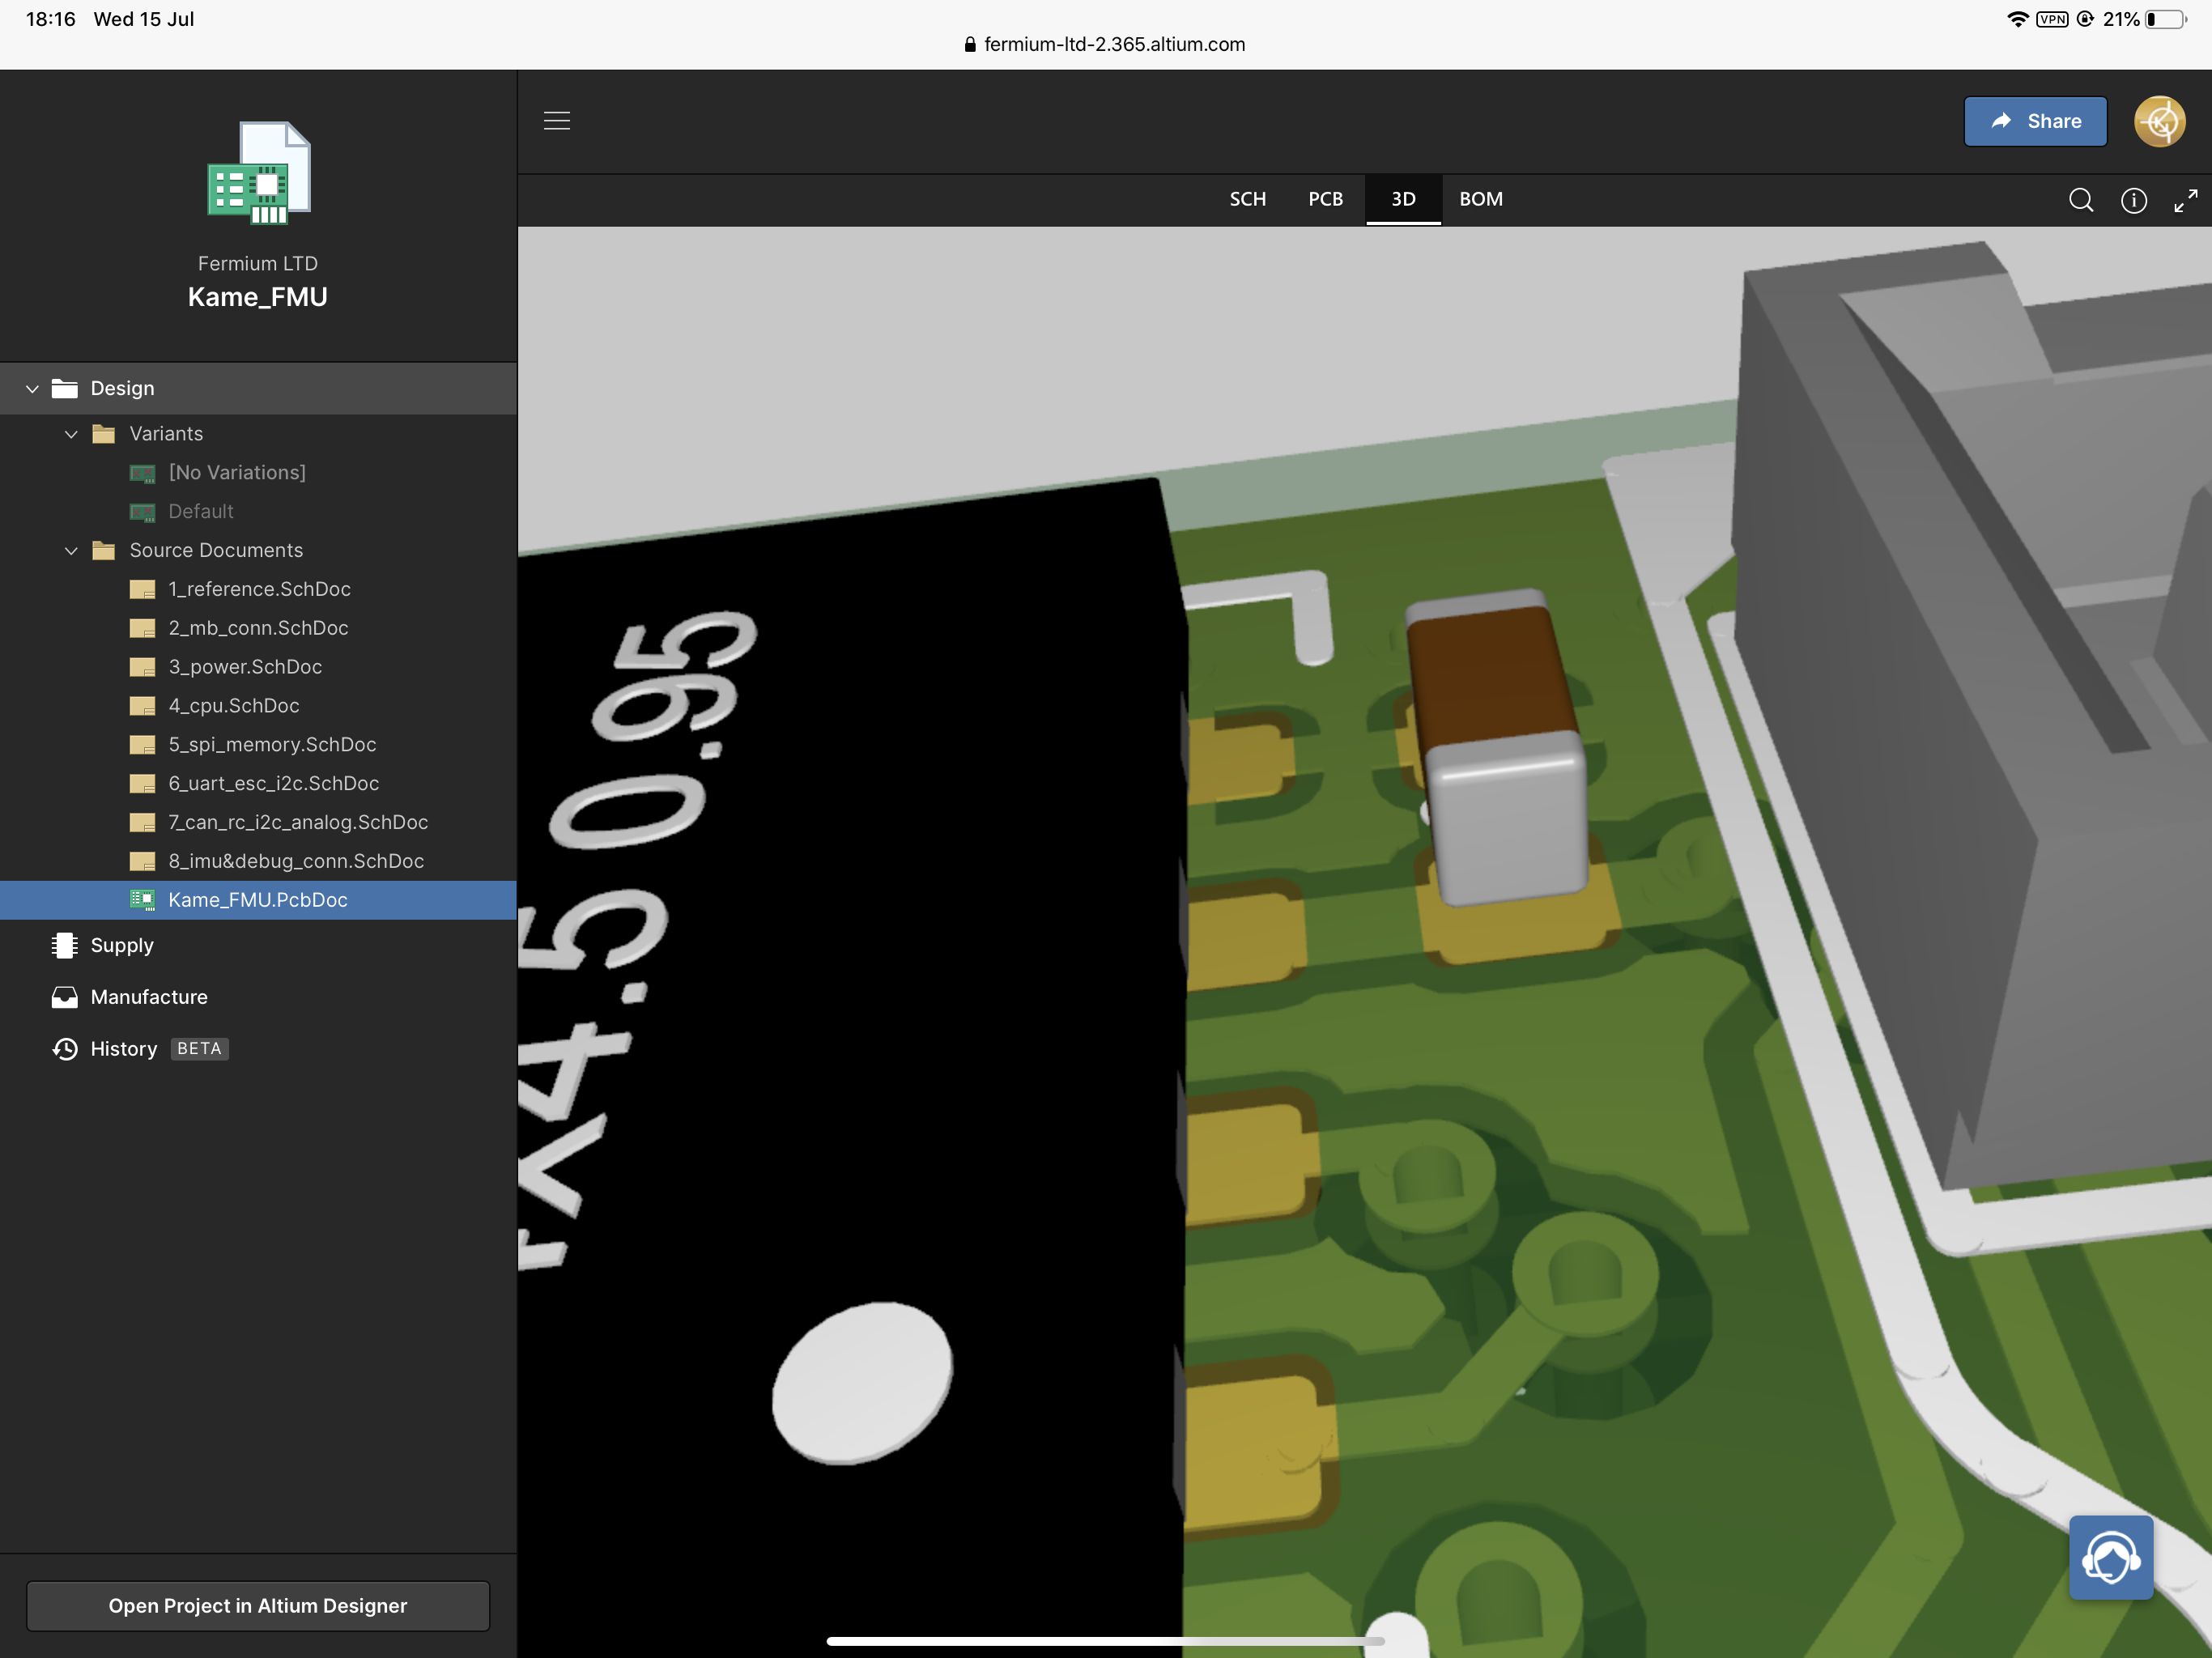Open 7_can_rc_i2c_analog.SchDoc file
2212x1658 pixels.
coord(296,820)
